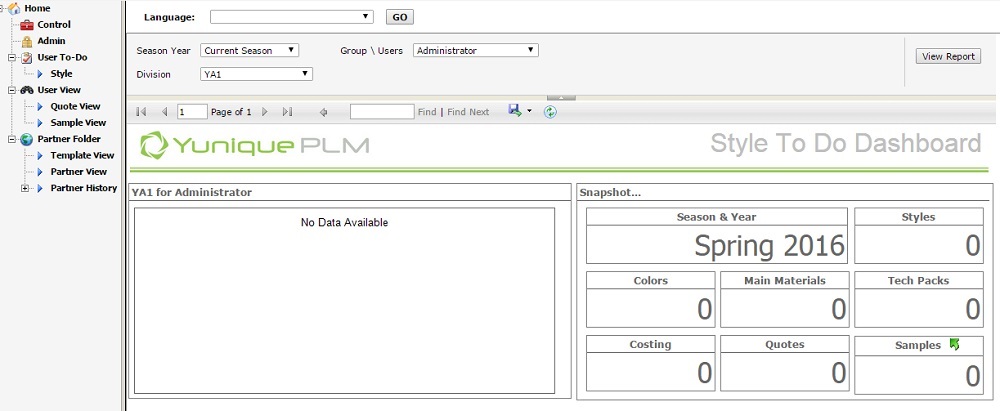Open the Season Year dropdown

tap(249, 50)
